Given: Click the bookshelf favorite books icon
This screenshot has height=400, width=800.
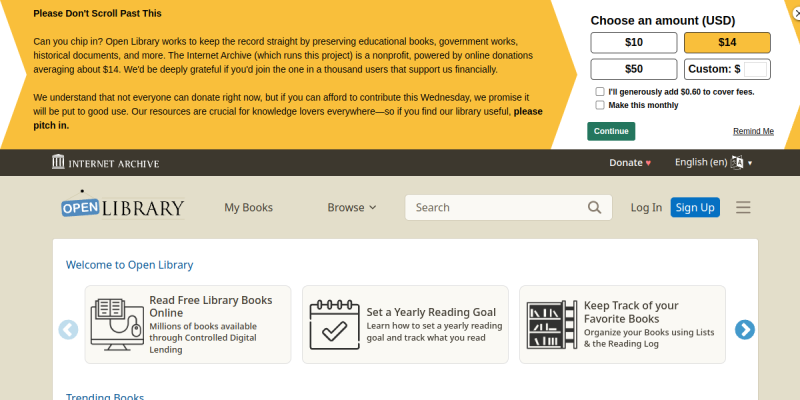Looking at the screenshot, I should [x=552, y=324].
